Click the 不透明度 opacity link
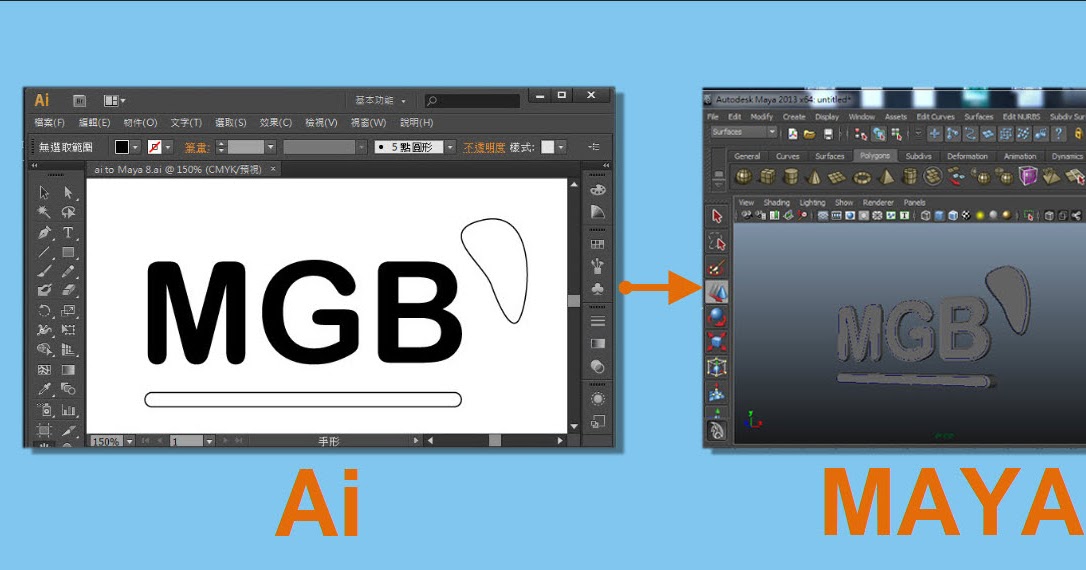The width and height of the screenshot is (1086, 570). pyautogui.click(x=483, y=148)
